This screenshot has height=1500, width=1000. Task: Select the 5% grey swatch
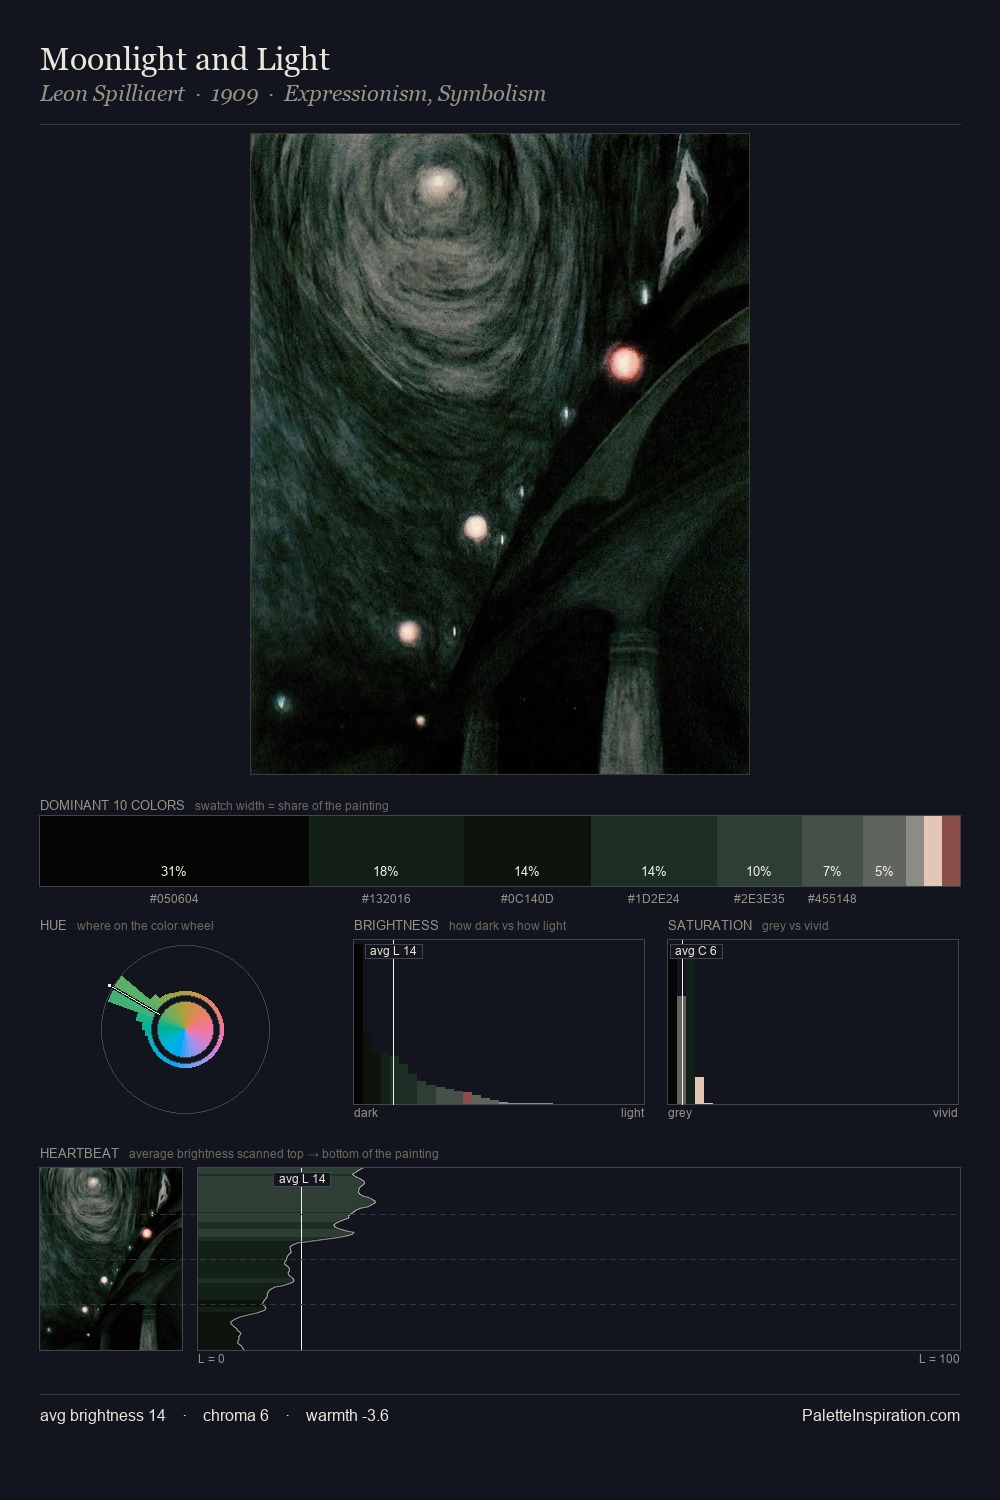click(884, 851)
